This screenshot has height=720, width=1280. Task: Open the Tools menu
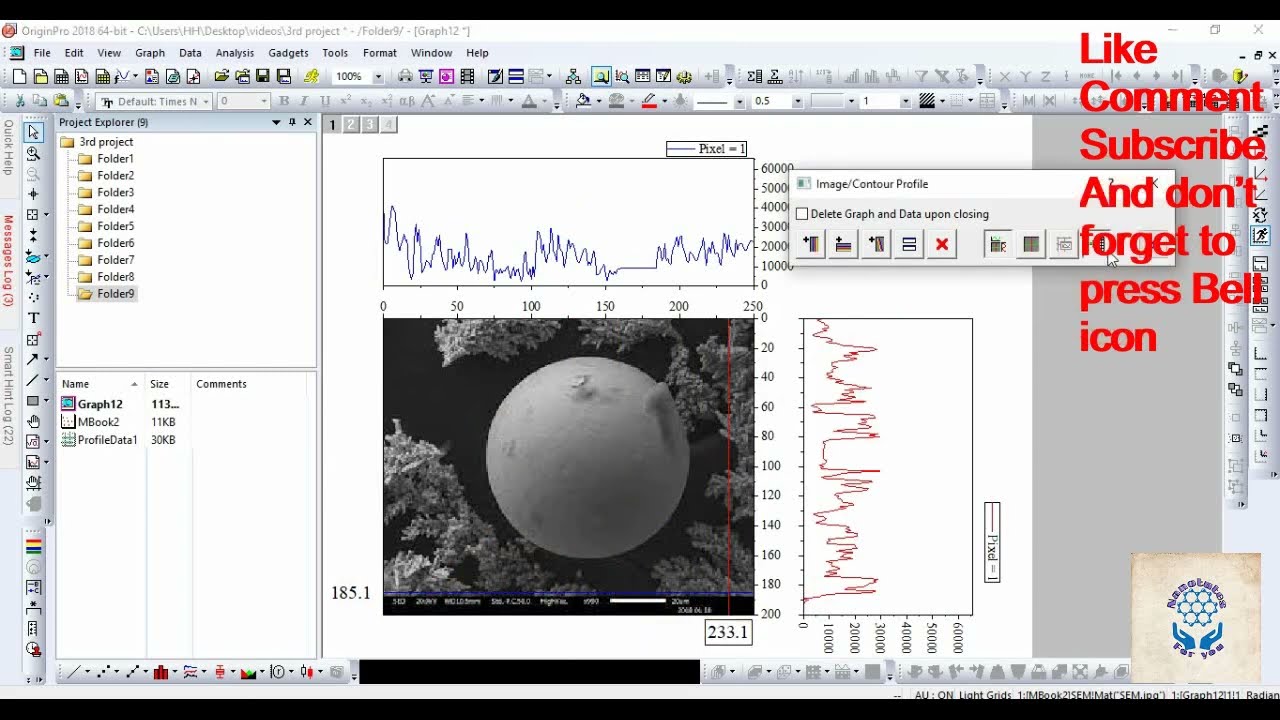(335, 53)
